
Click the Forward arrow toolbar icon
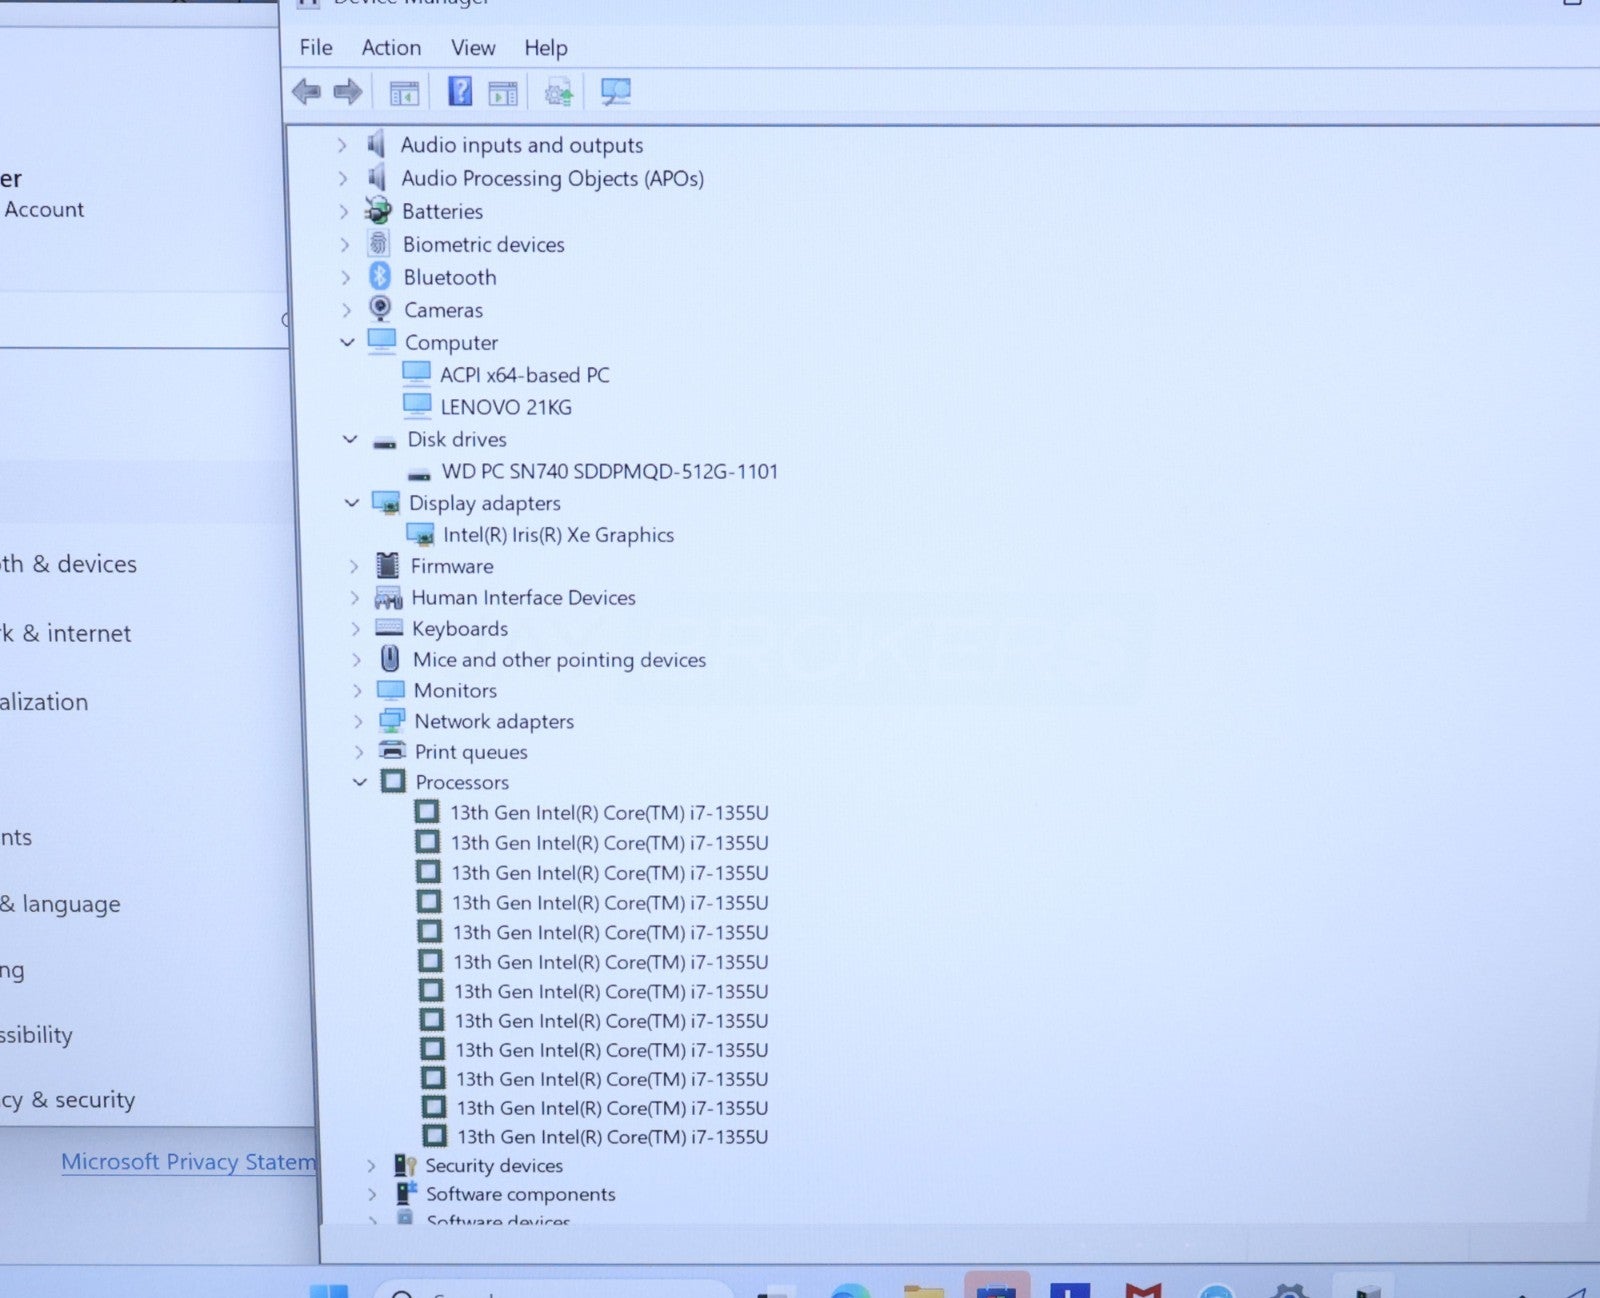(x=347, y=93)
